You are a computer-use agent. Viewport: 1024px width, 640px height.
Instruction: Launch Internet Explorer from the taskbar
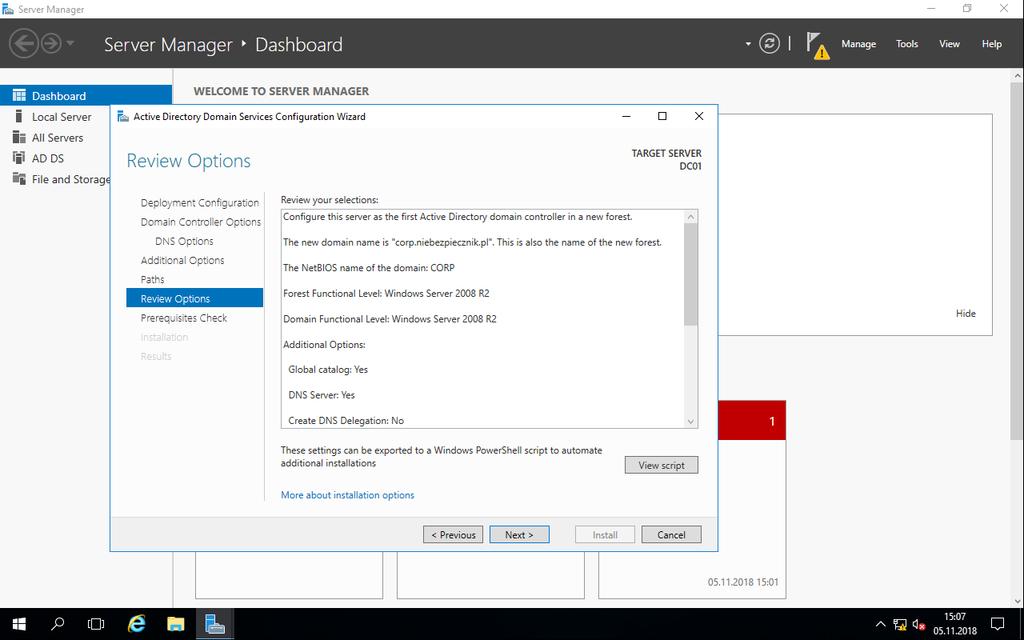pos(136,624)
